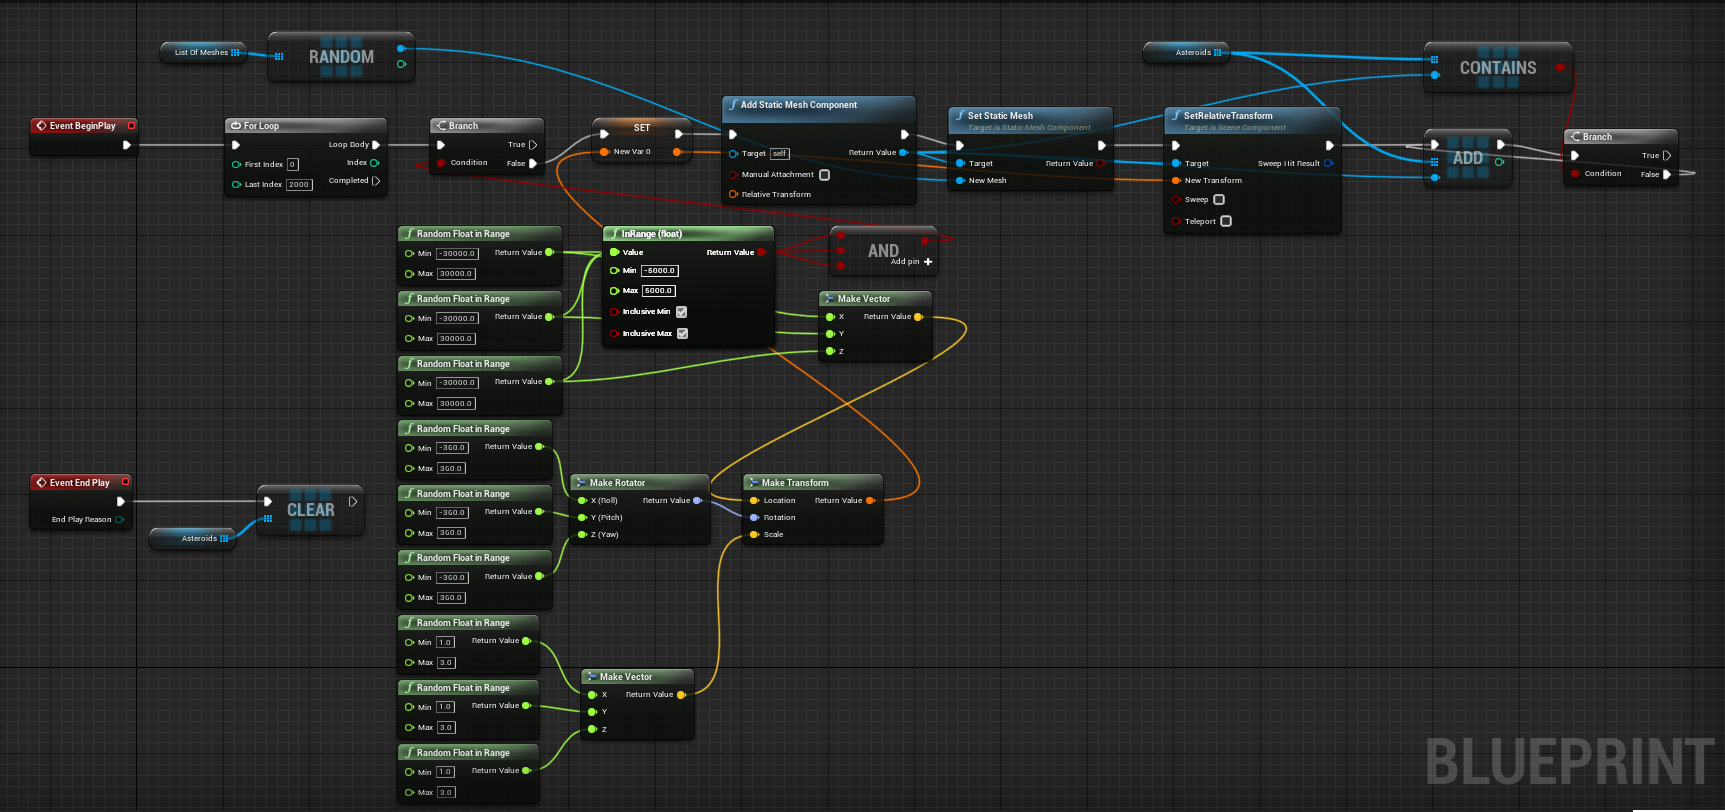Click the Completed exec pin on For Loop

pos(376,181)
